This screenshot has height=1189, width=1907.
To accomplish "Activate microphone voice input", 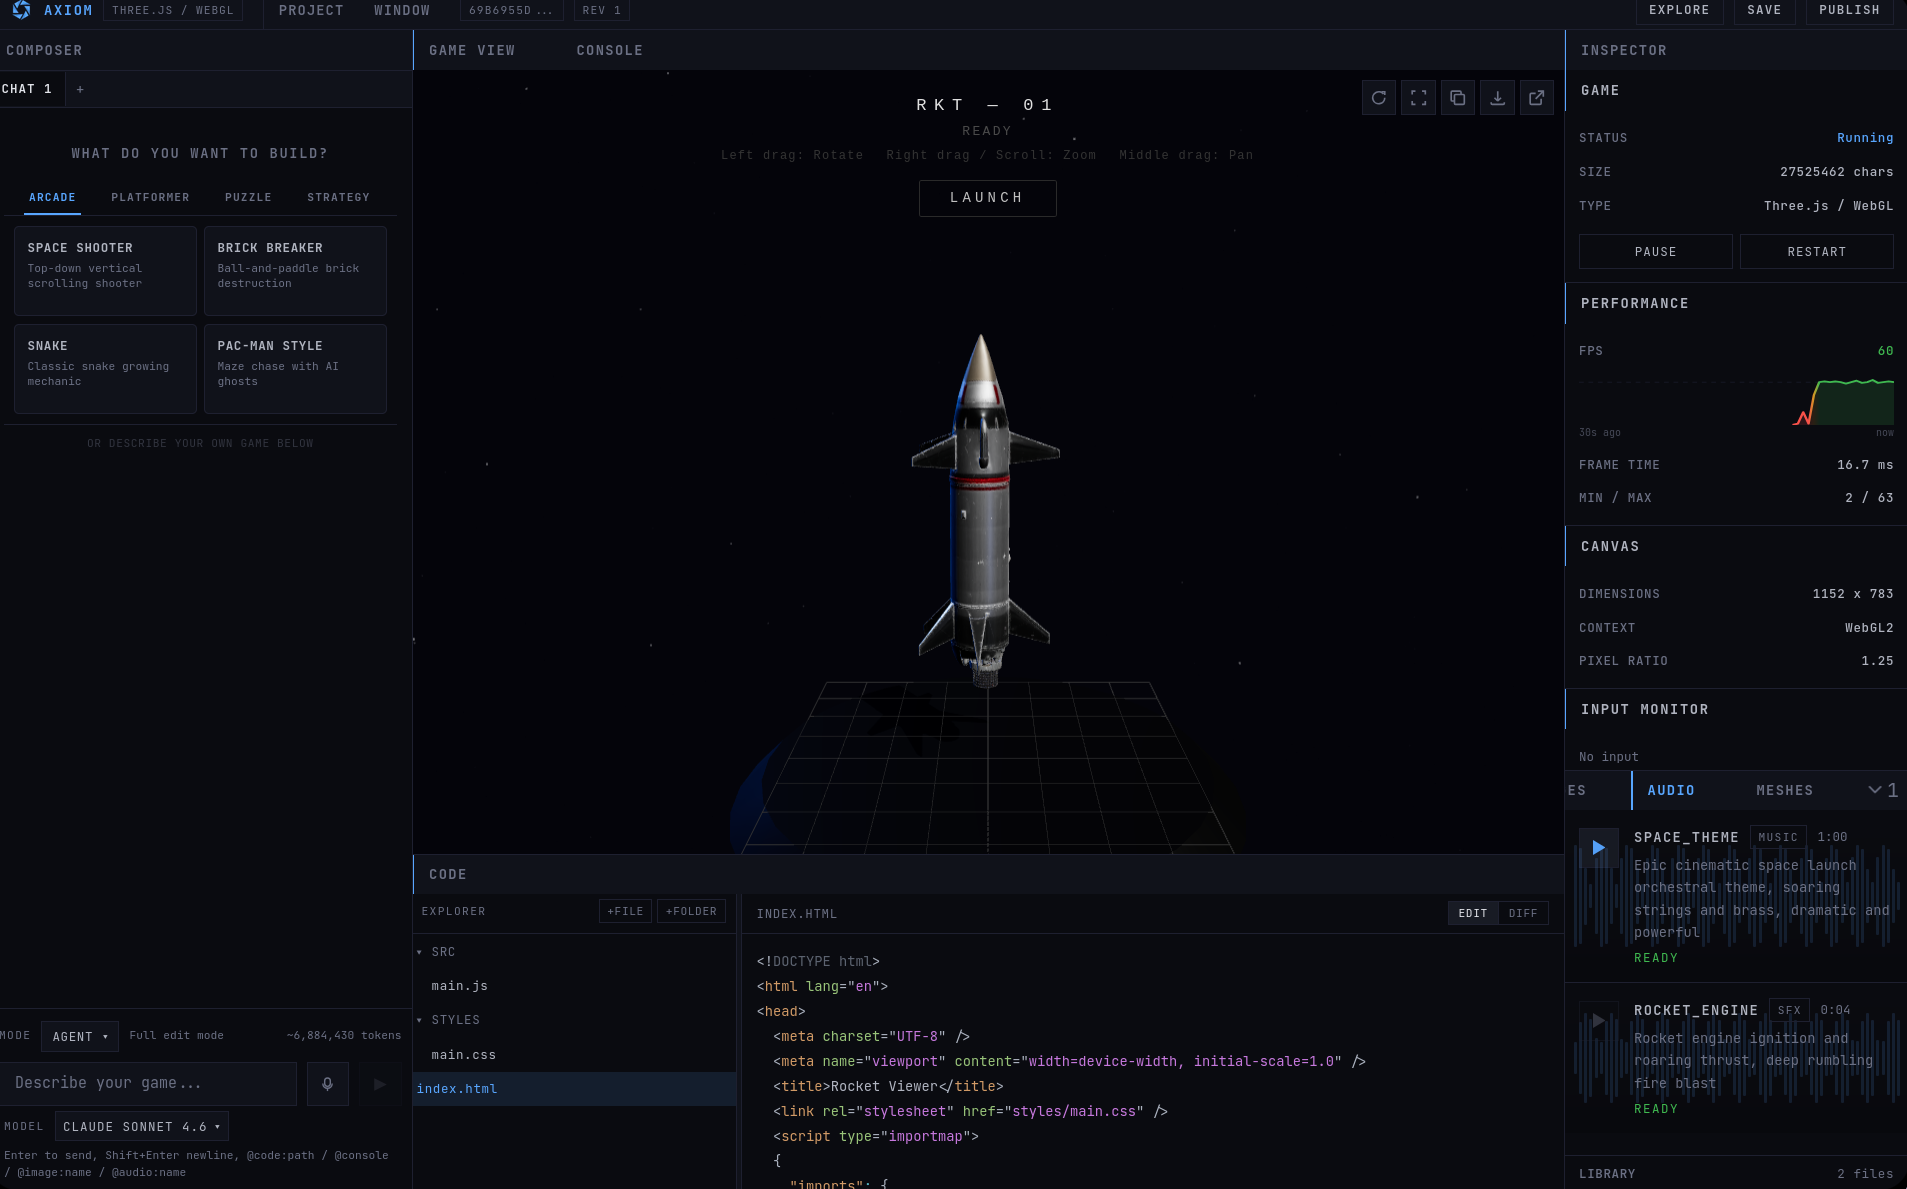I will pyautogui.click(x=327, y=1084).
